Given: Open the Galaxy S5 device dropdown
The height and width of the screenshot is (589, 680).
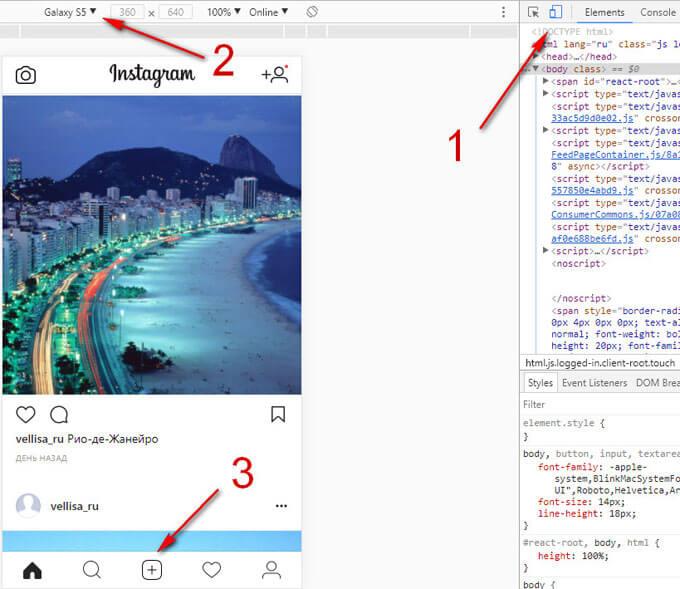Looking at the screenshot, I should point(70,12).
